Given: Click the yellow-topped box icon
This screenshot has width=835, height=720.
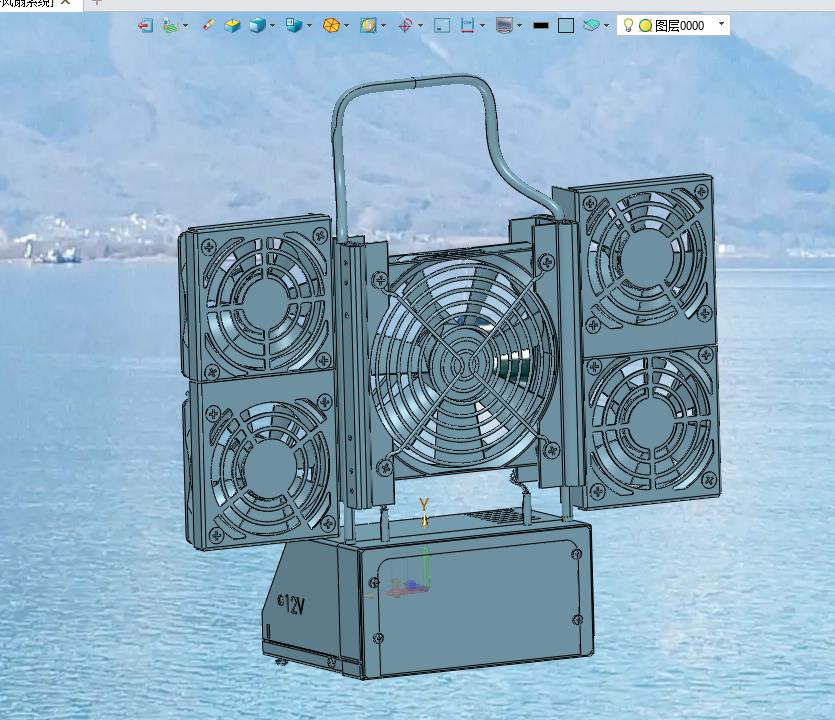Looking at the screenshot, I should click(x=232, y=25).
